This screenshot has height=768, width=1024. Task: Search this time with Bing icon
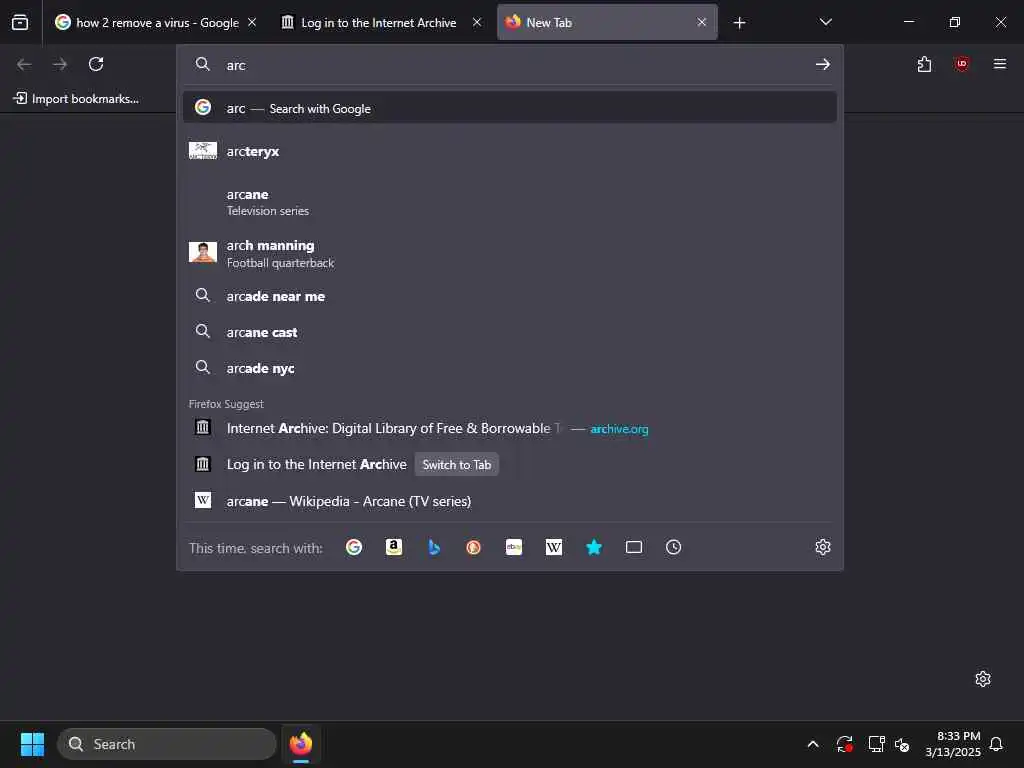tap(434, 547)
